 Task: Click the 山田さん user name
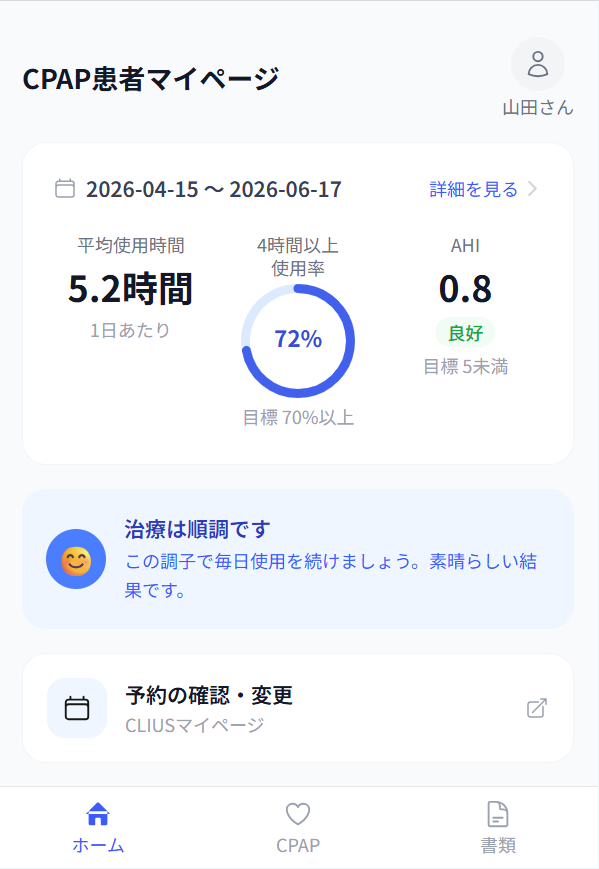(x=537, y=108)
